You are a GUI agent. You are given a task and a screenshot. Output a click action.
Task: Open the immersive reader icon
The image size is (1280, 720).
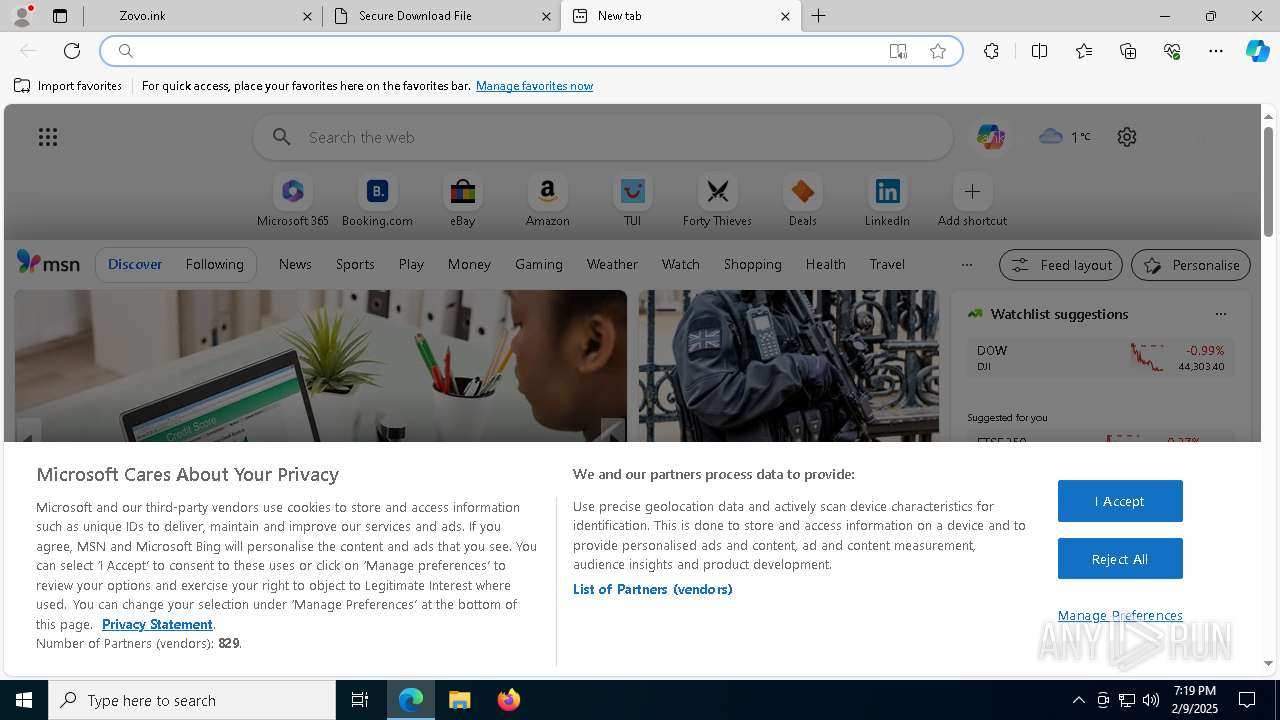(898, 51)
